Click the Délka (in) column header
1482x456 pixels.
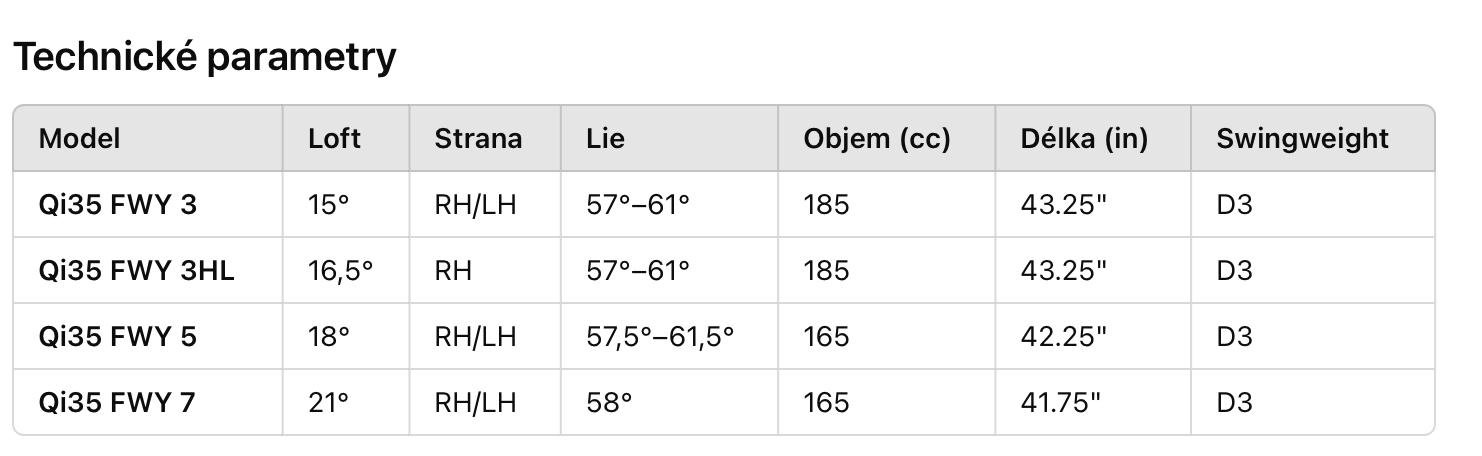tap(1084, 138)
